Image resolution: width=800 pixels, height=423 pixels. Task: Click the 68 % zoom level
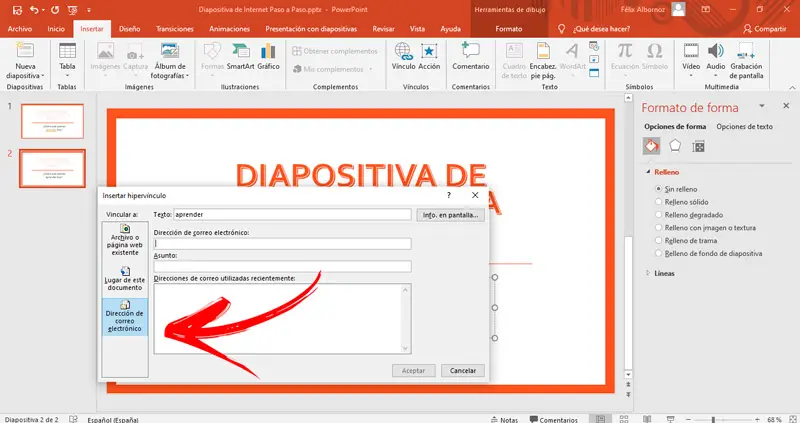pos(774,419)
